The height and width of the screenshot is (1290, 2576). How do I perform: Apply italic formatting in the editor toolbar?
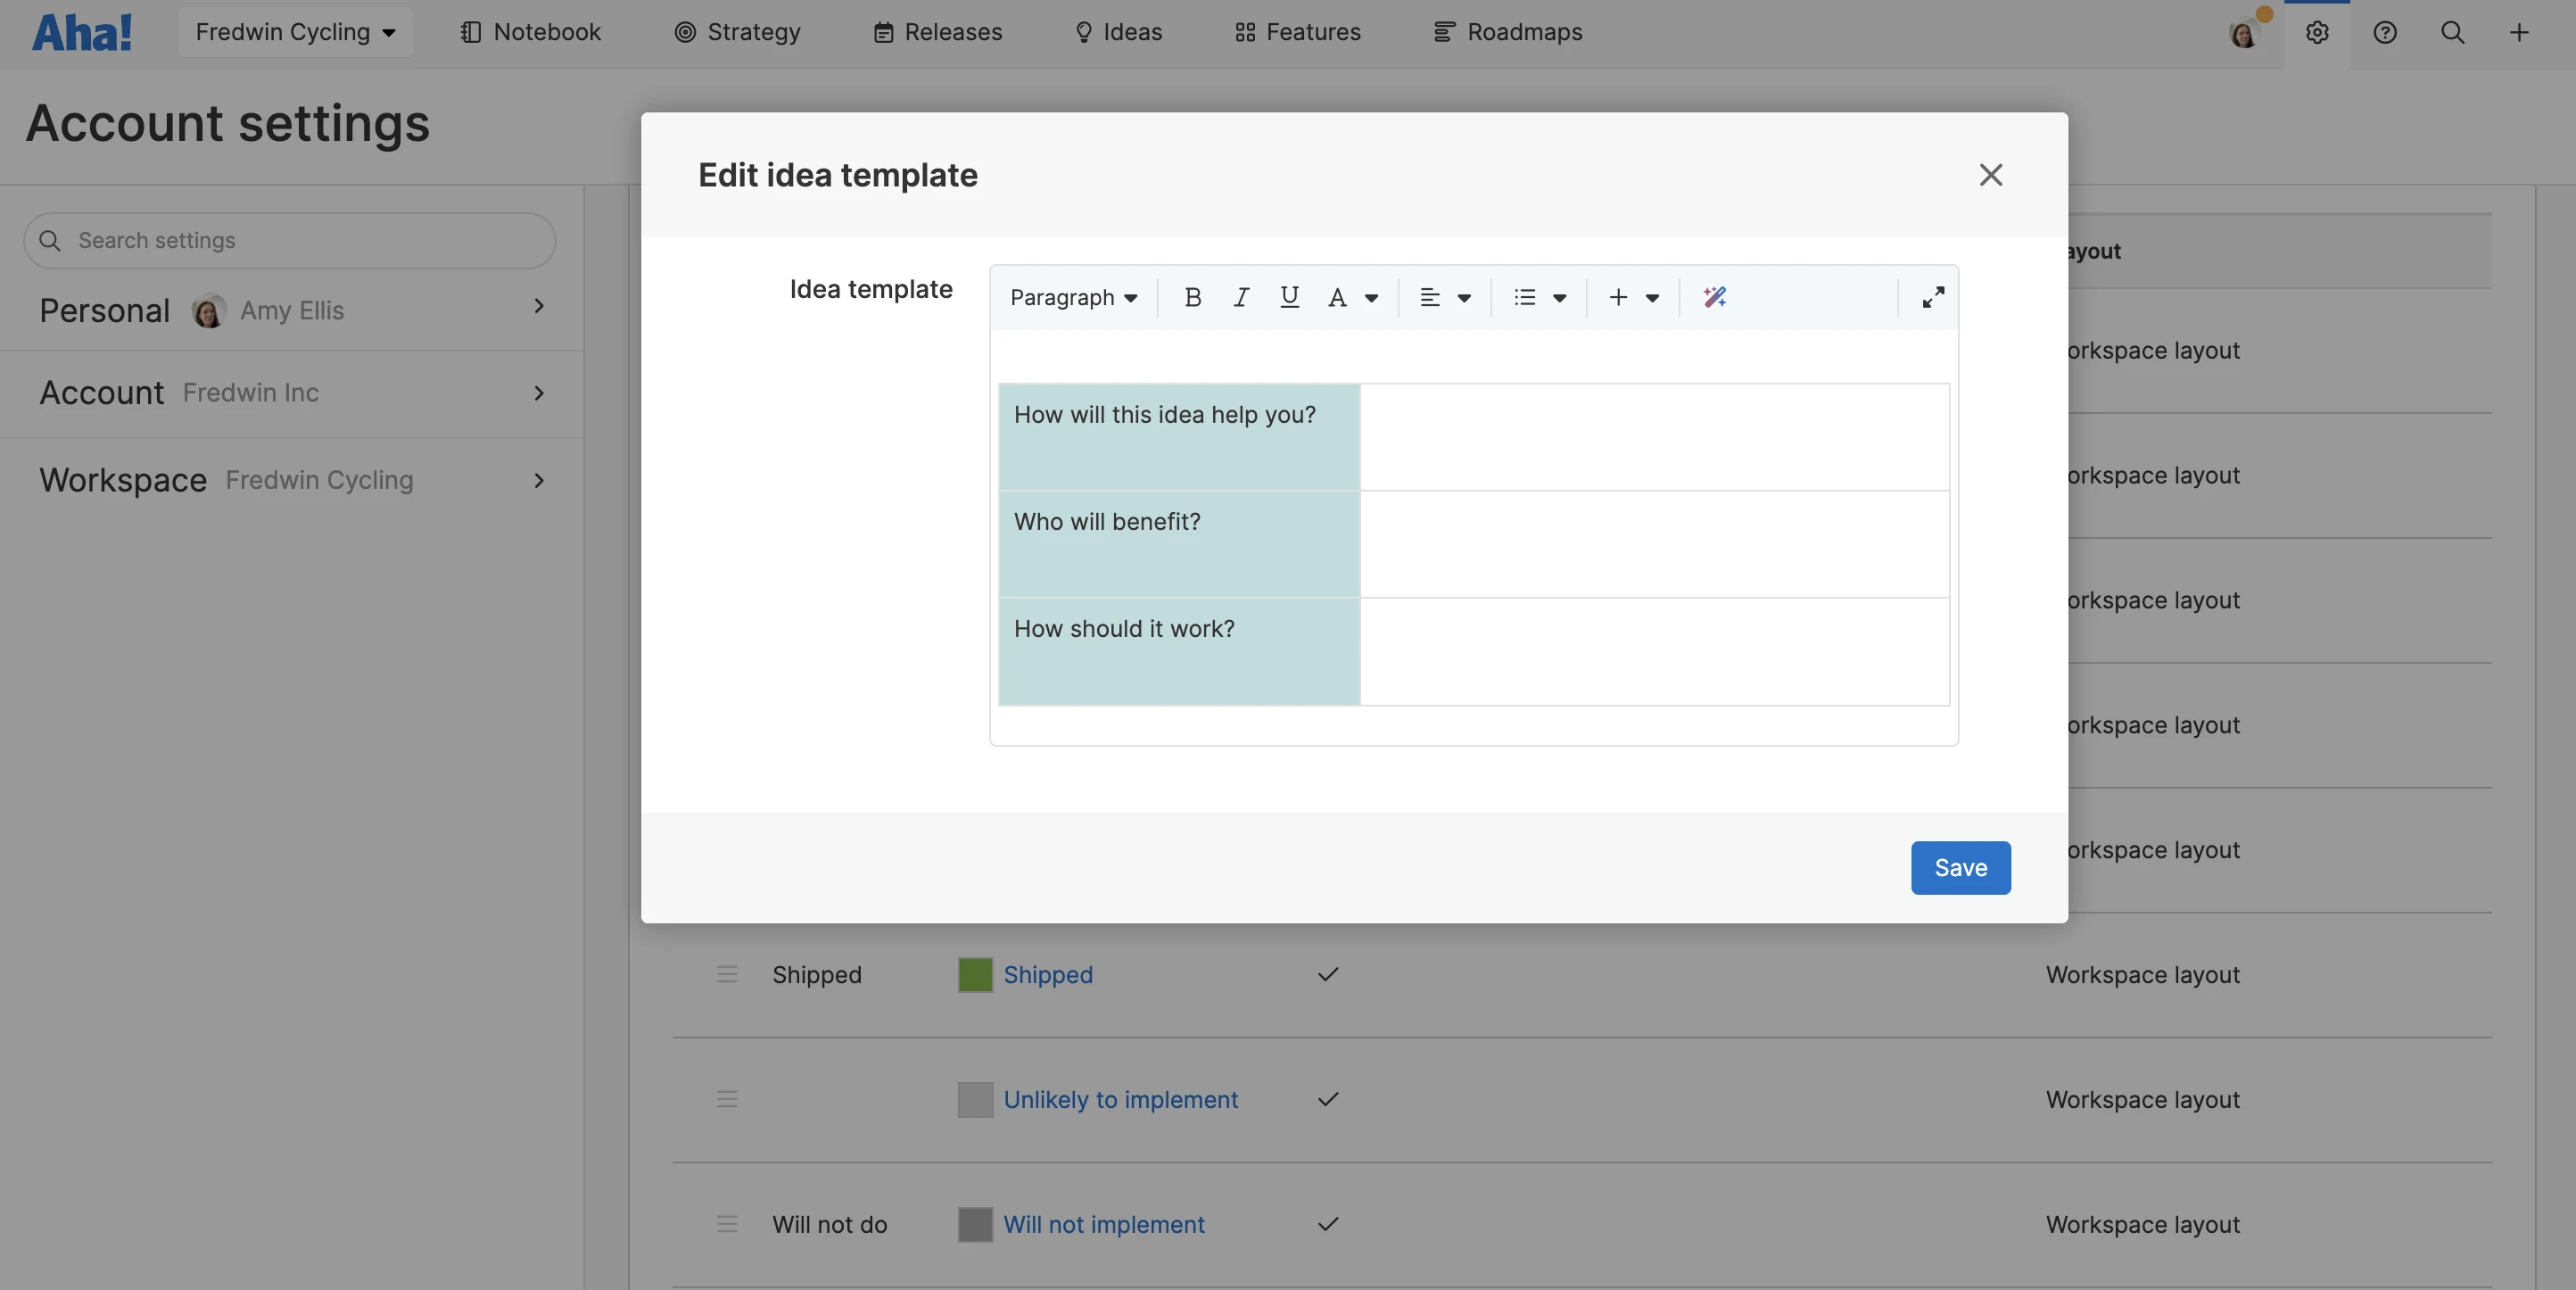1240,297
